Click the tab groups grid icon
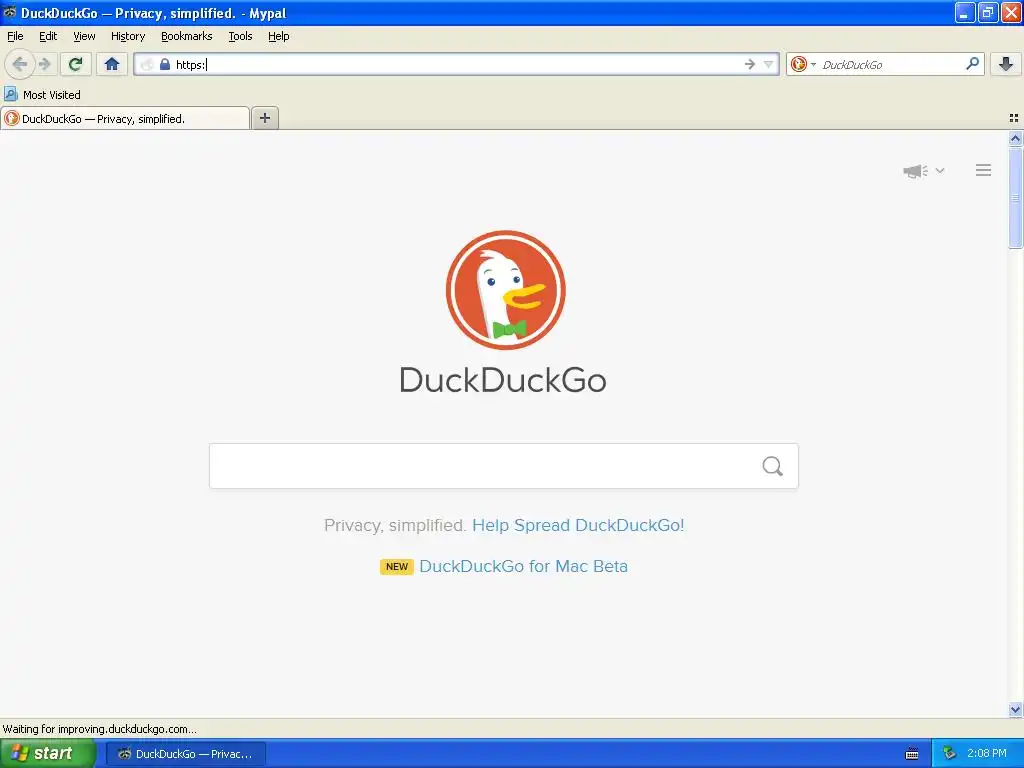 (1014, 118)
